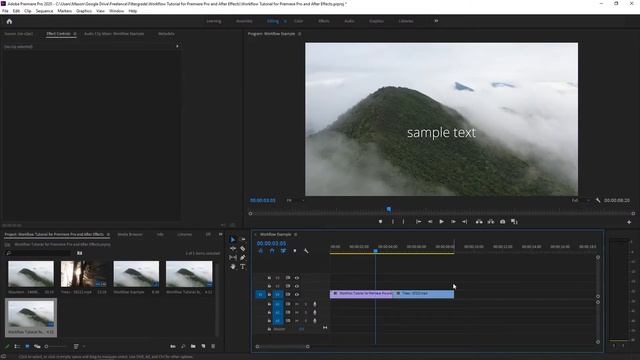Expand the workspace overflow chevron
640x360 pixels.
pos(436,21)
